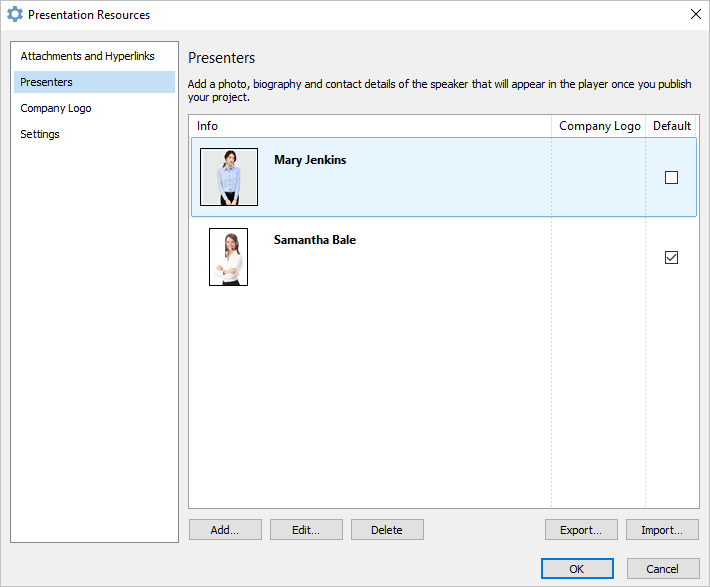Enable Default checkbox for Mary Jenkins

(671, 178)
